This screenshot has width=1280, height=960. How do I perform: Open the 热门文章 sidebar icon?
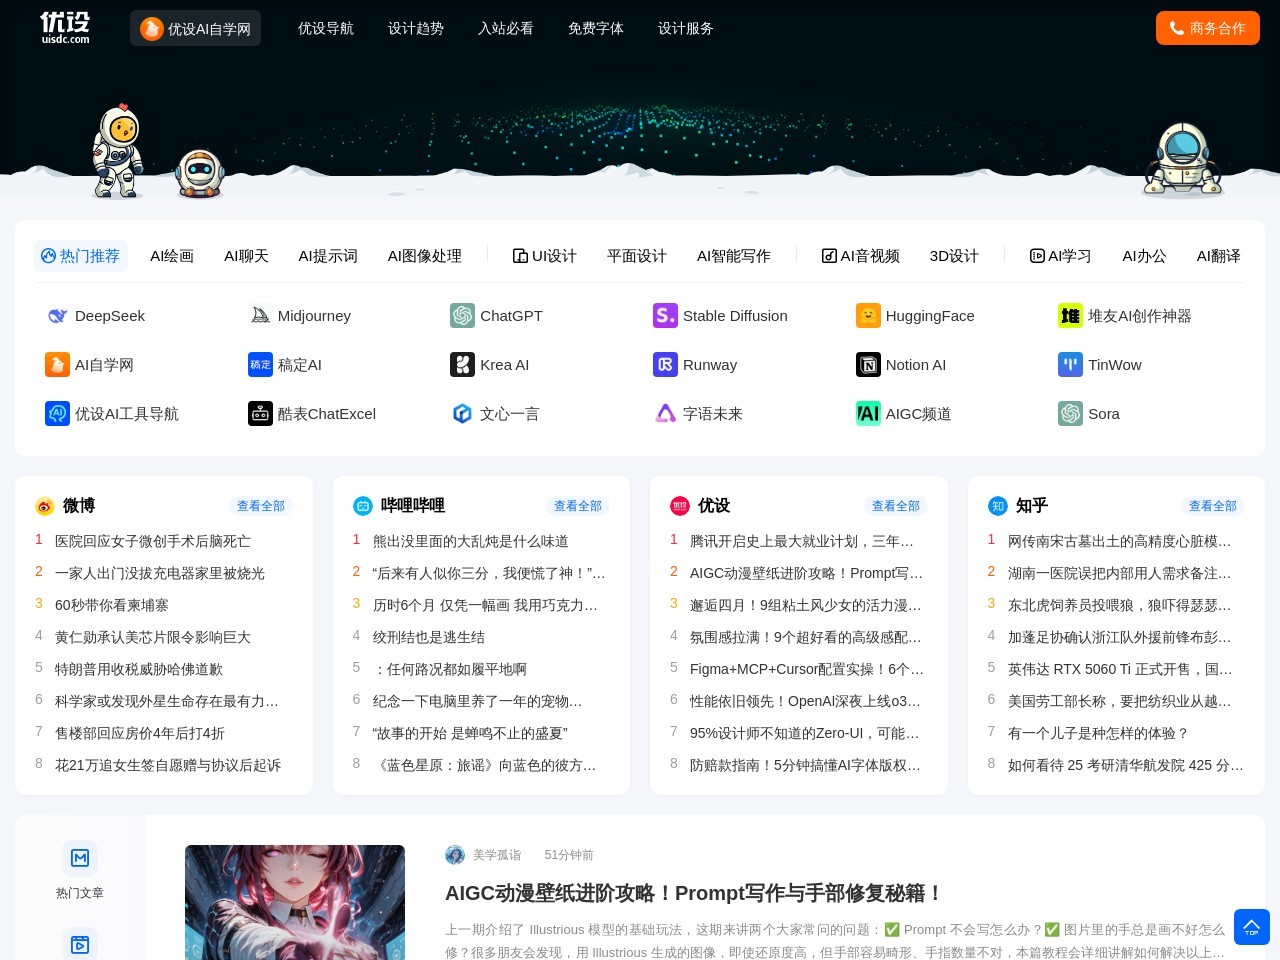pyautogui.click(x=80, y=858)
